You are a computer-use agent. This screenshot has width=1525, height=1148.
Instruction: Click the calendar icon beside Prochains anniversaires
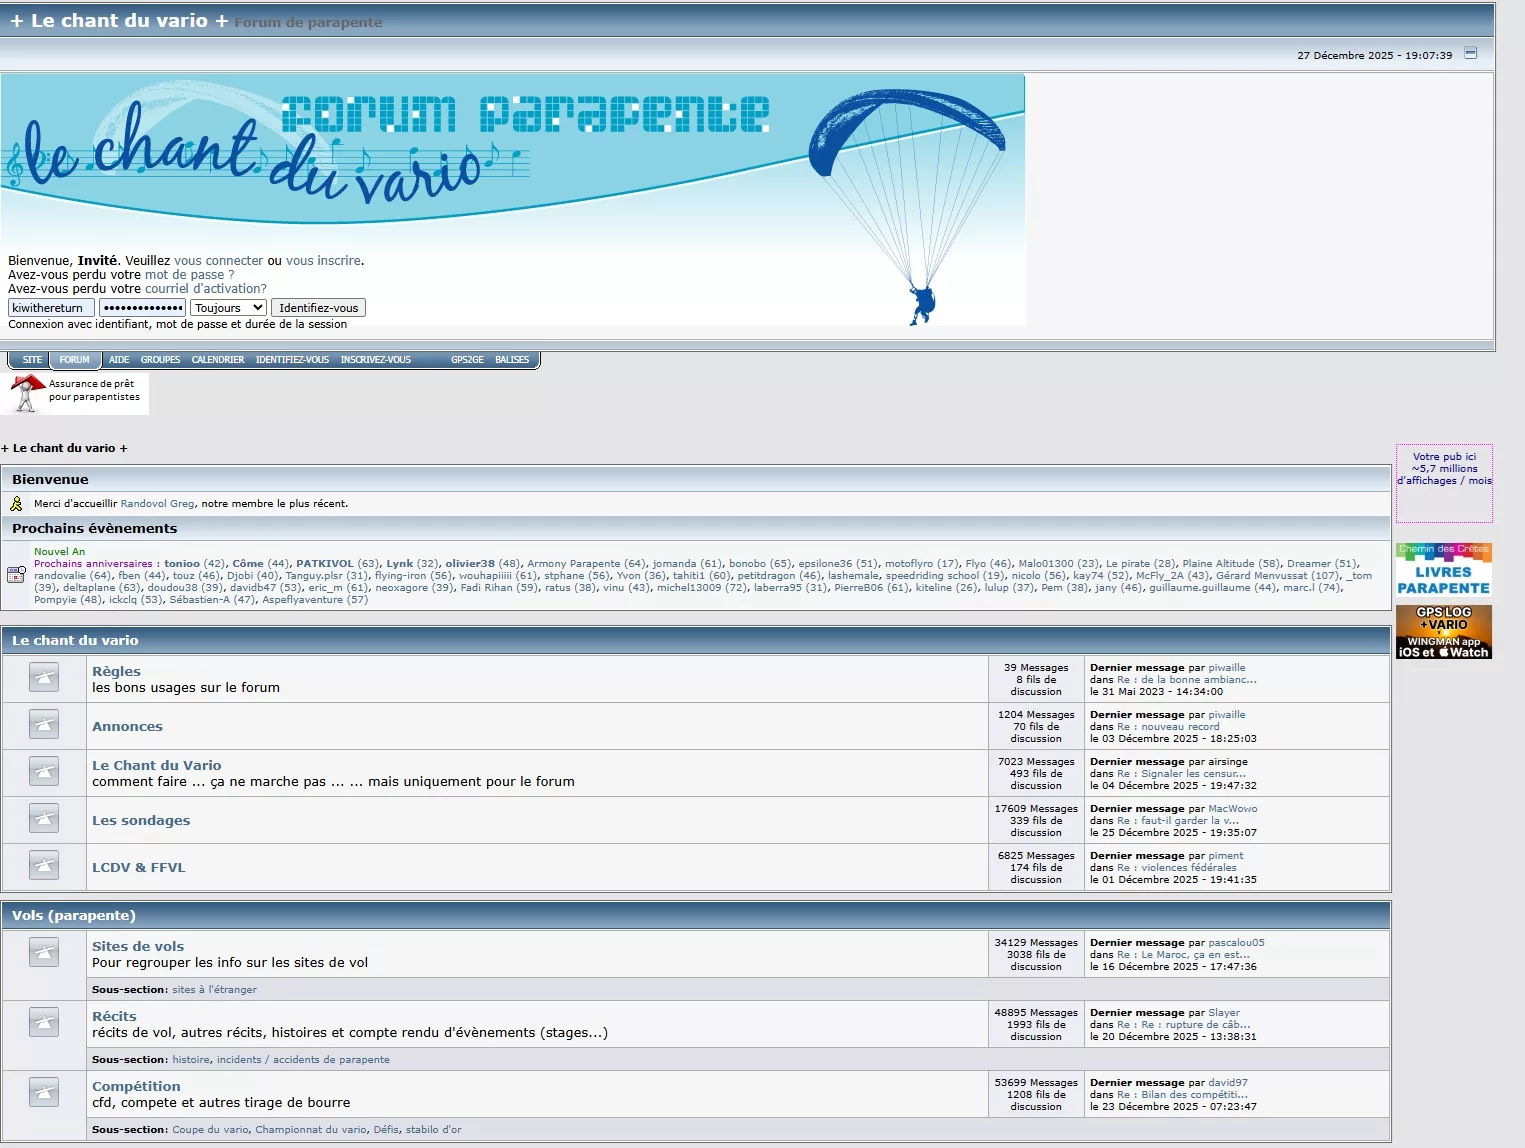tap(16, 575)
